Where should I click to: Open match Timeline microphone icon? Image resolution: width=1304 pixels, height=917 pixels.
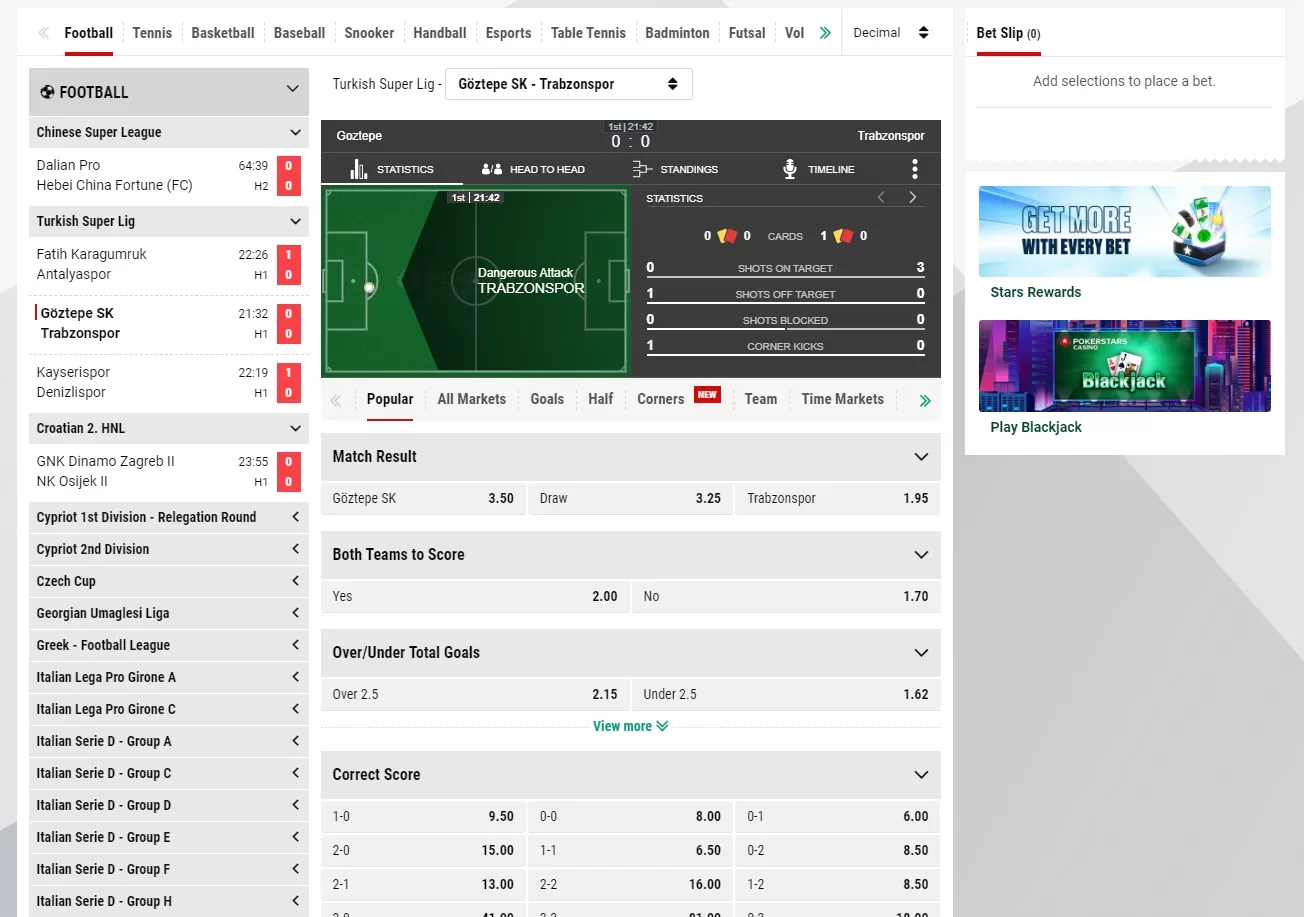(x=790, y=169)
